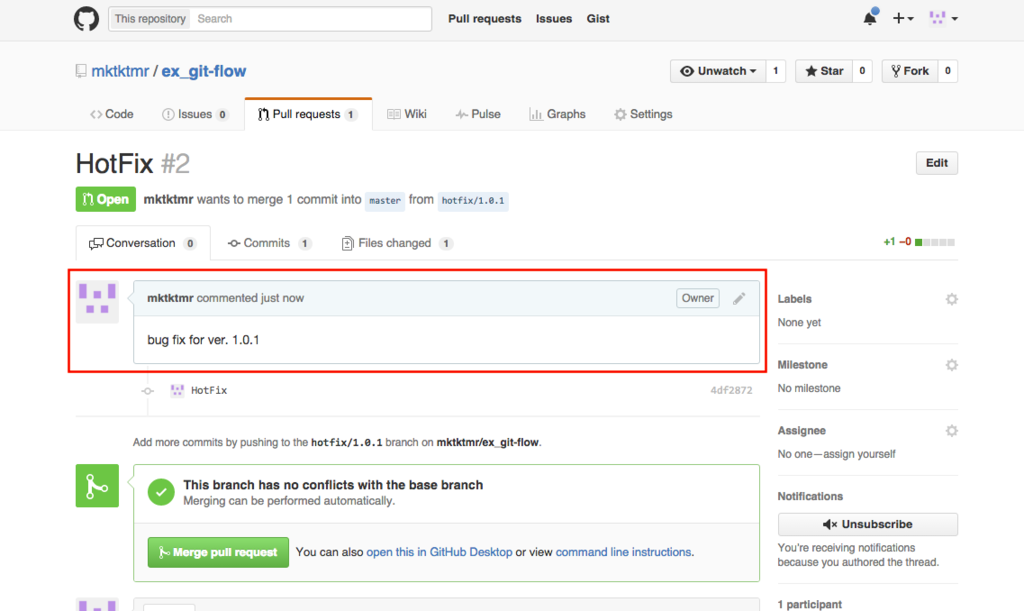Image resolution: width=1024 pixels, height=611 pixels.
Task: Select the Pull requests repo tab
Action: click(308, 114)
